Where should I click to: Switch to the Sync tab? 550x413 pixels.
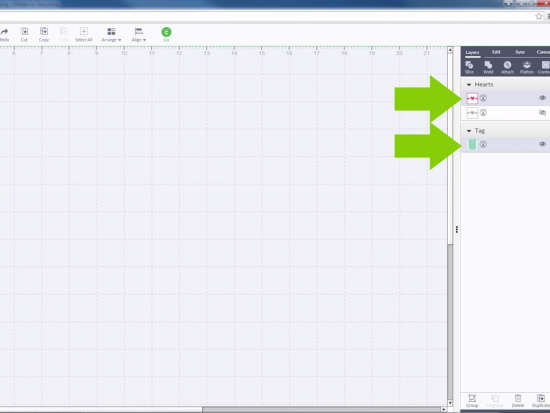click(x=520, y=52)
